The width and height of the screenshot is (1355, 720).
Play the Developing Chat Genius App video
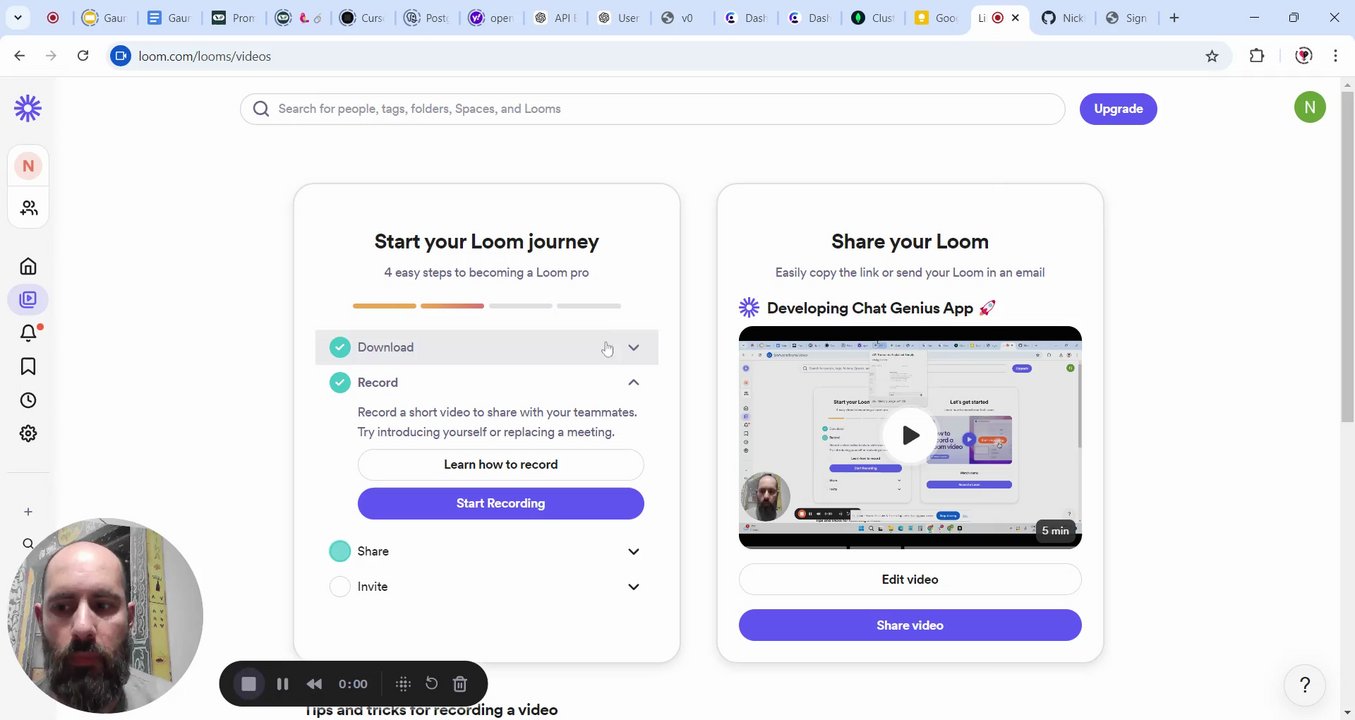(910, 435)
